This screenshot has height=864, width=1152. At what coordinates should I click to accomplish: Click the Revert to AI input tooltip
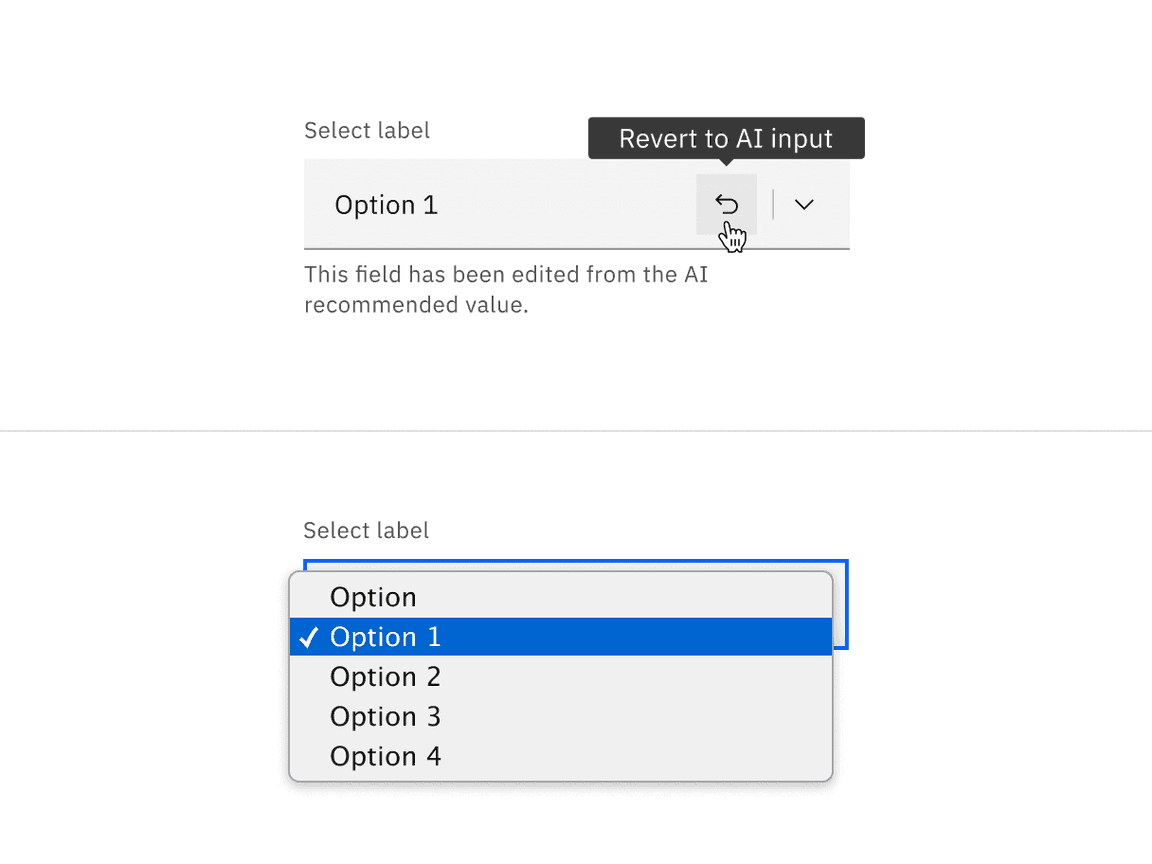pyautogui.click(x=725, y=138)
